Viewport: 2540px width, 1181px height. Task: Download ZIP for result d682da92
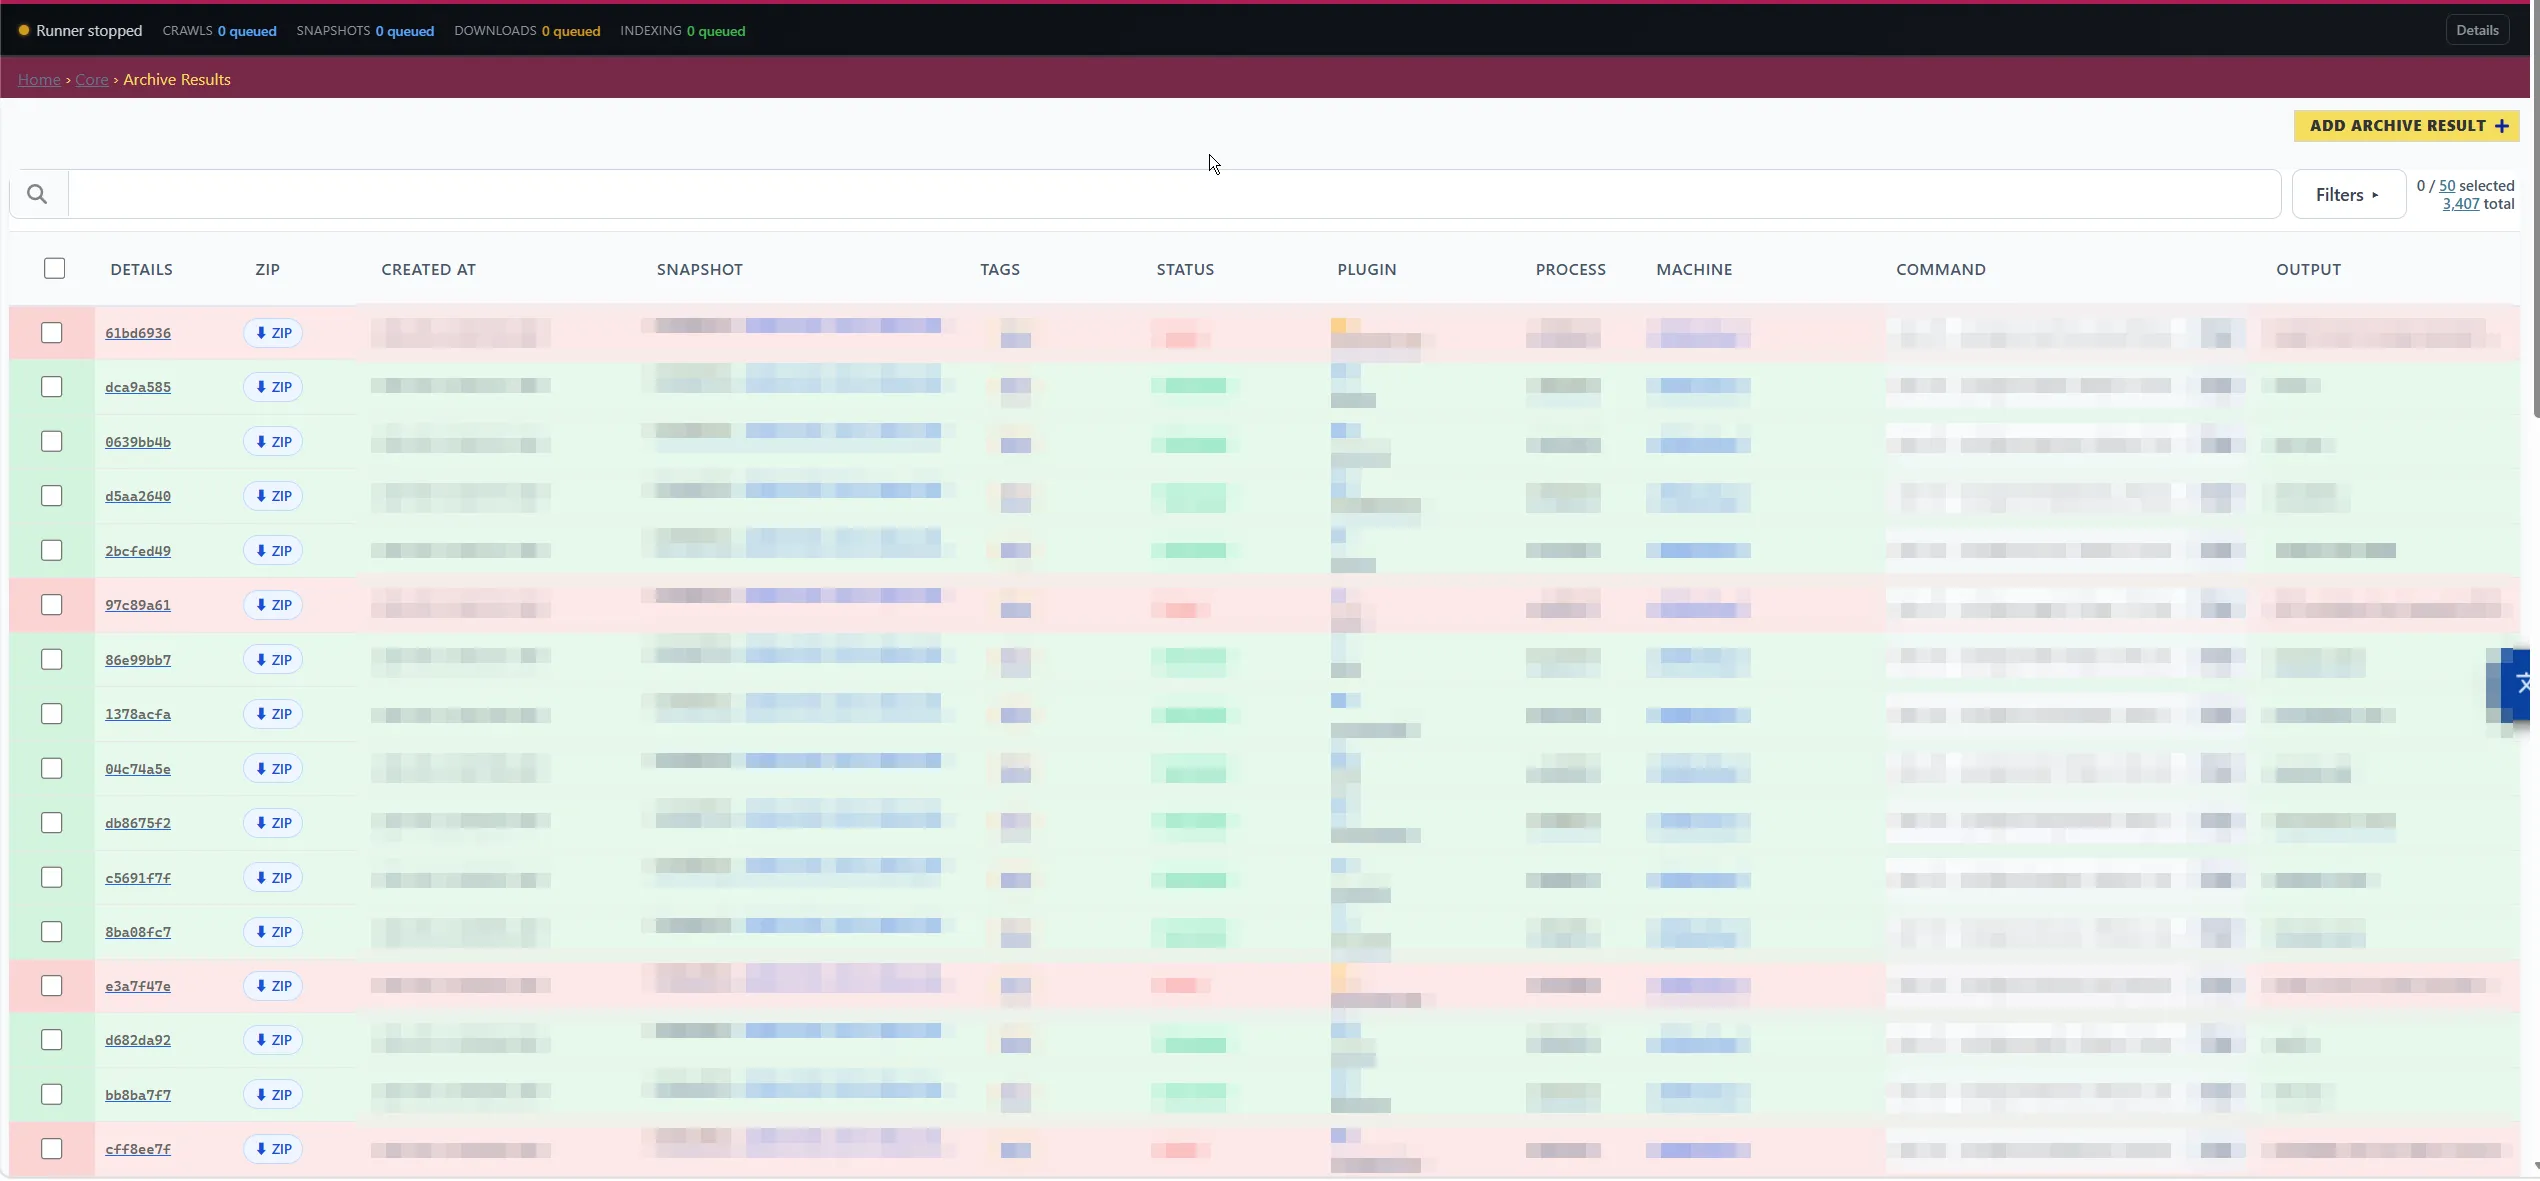coord(273,1040)
